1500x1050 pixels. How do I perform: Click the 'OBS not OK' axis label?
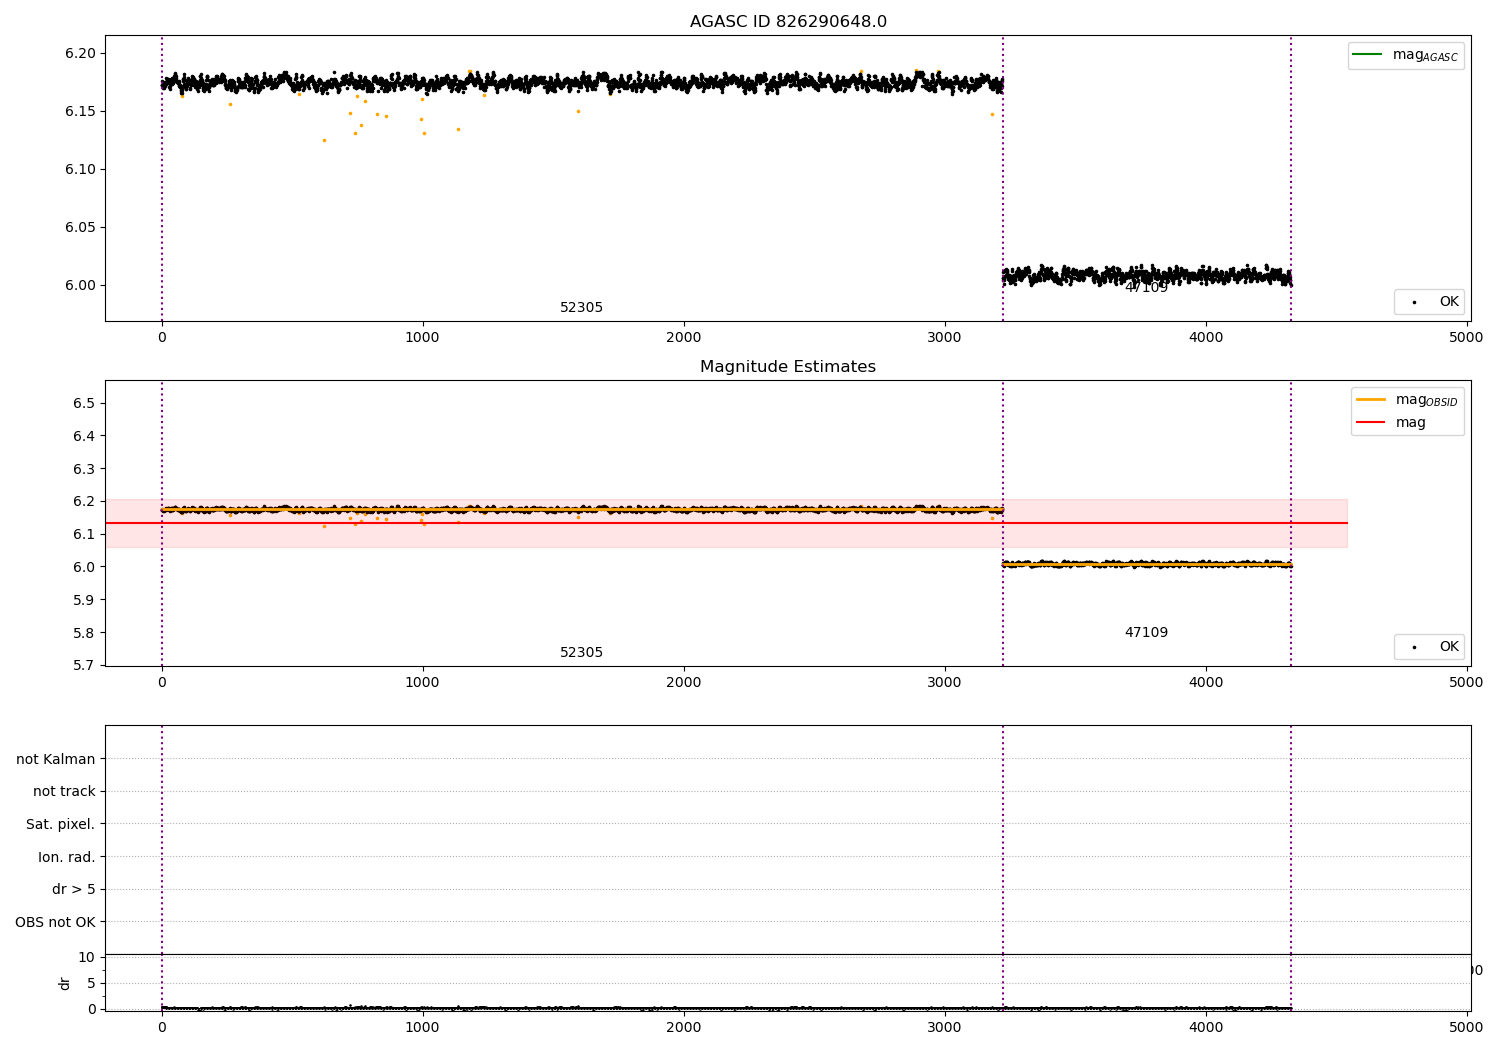(56, 922)
